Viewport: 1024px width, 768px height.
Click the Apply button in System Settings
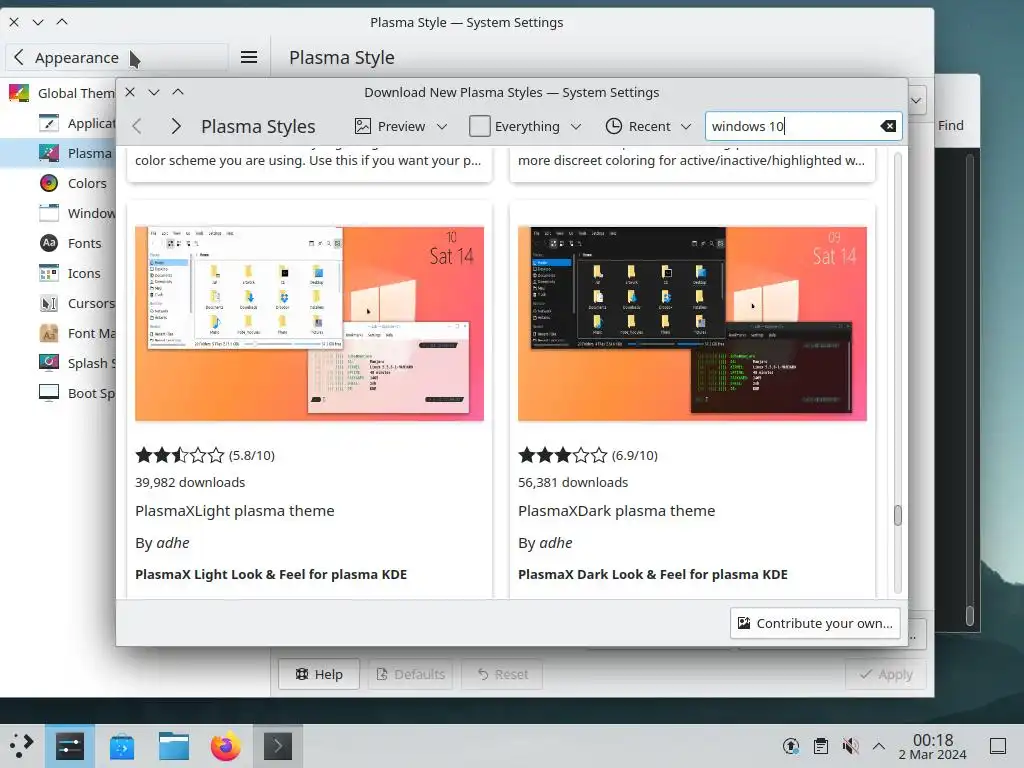tap(886, 674)
